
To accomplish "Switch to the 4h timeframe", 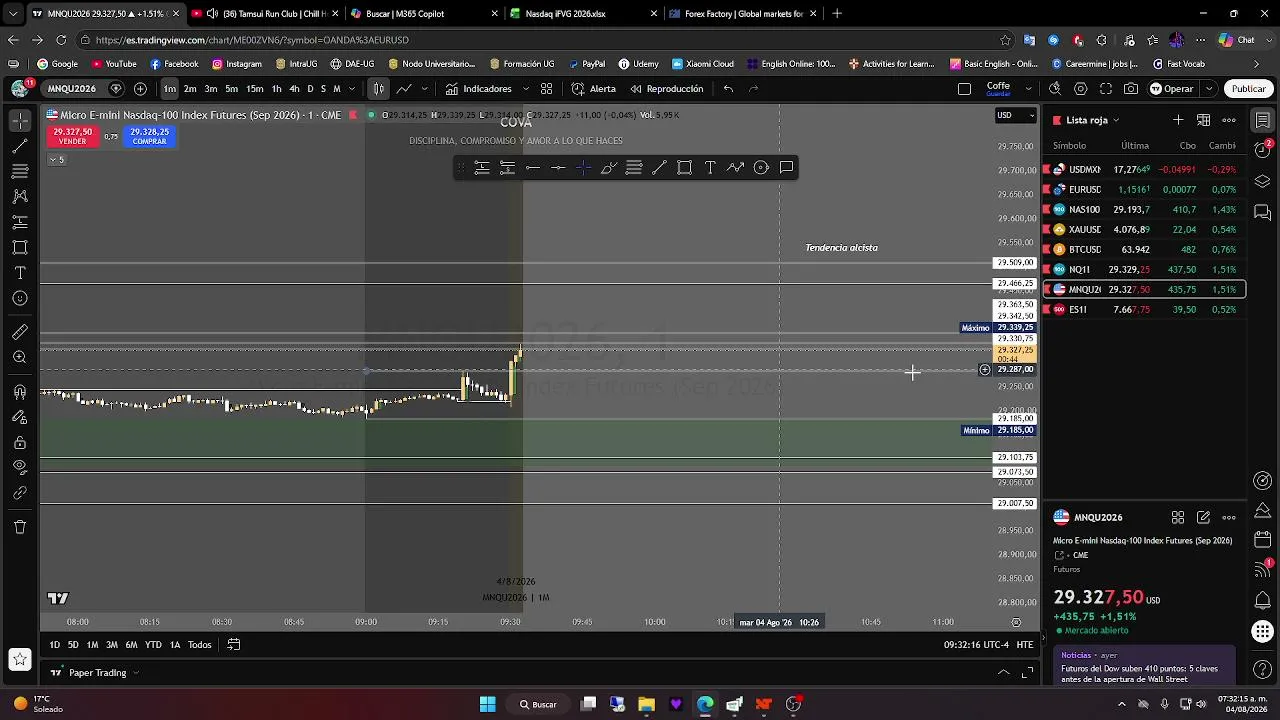I will 294,88.
